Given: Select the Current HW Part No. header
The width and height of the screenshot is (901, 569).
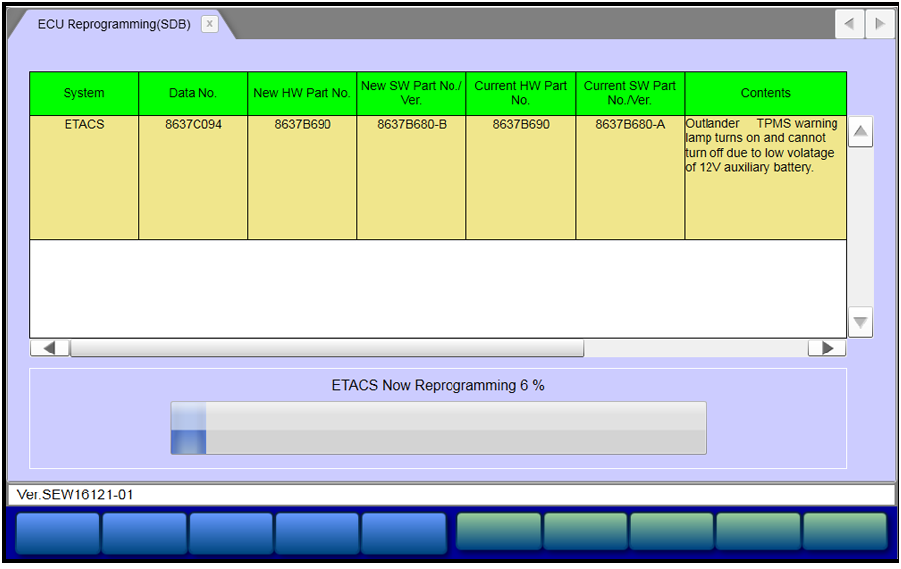Looking at the screenshot, I should (x=520, y=93).
